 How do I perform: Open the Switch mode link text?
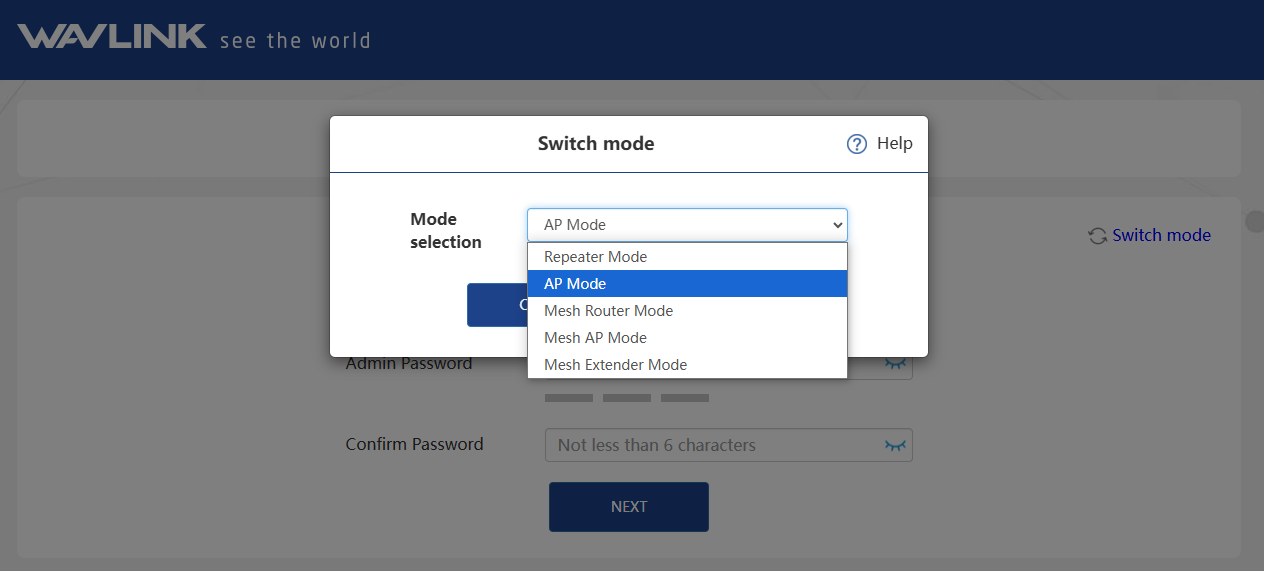click(x=1161, y=236)
